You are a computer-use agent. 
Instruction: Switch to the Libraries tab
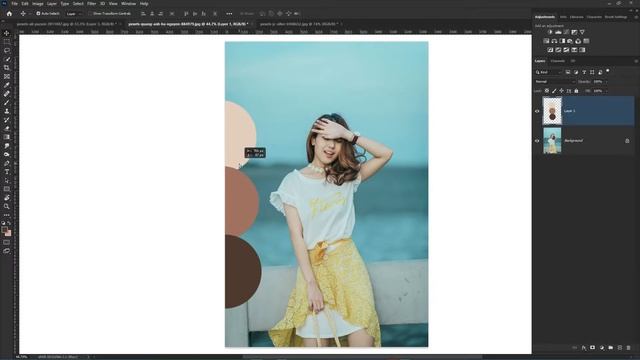pyautogui.click(x=576, y=17)
